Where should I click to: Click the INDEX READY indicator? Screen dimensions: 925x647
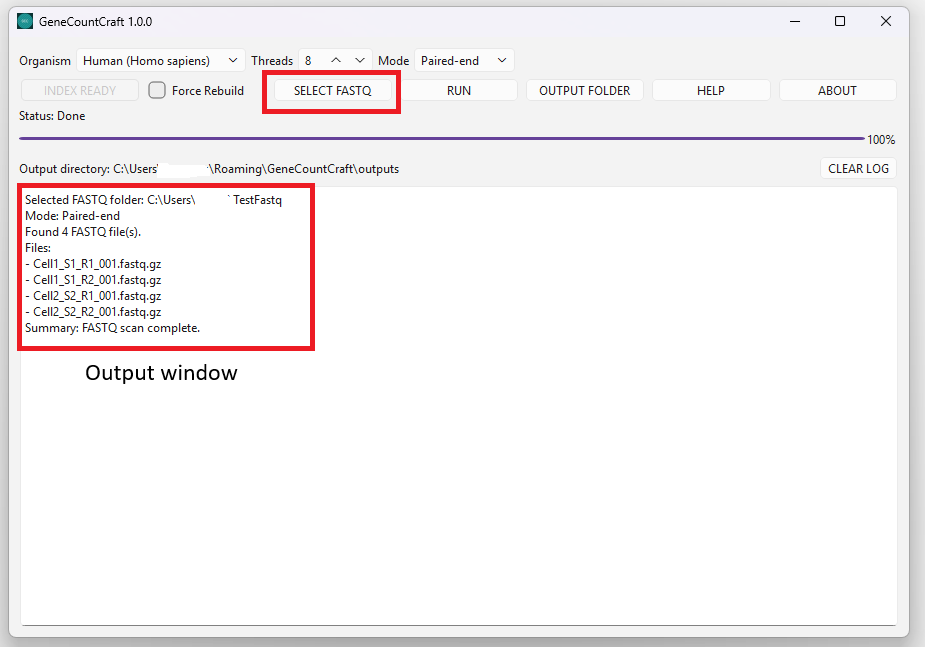point(79,90)
